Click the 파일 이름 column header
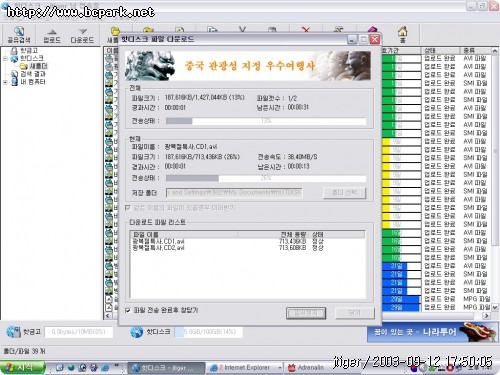The width and height of the screenshot is (500, 375). (x=184, y=234)
